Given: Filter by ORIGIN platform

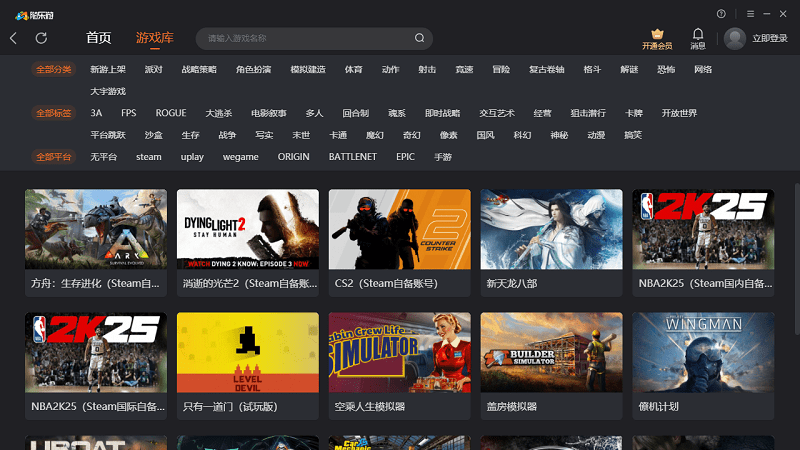Looking at the screenshot, I should [x=293, y=157].
